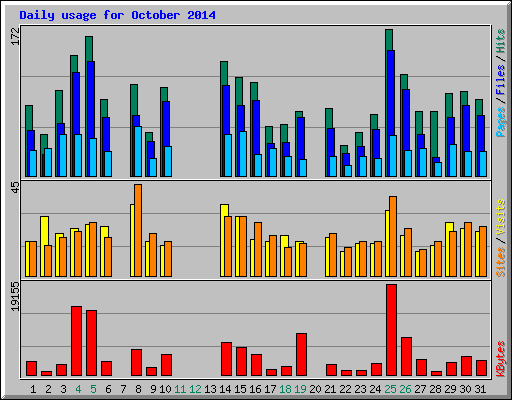512x400 pixels.
Task: Click day label 8 on the x-axis
Action: (138, 389)
